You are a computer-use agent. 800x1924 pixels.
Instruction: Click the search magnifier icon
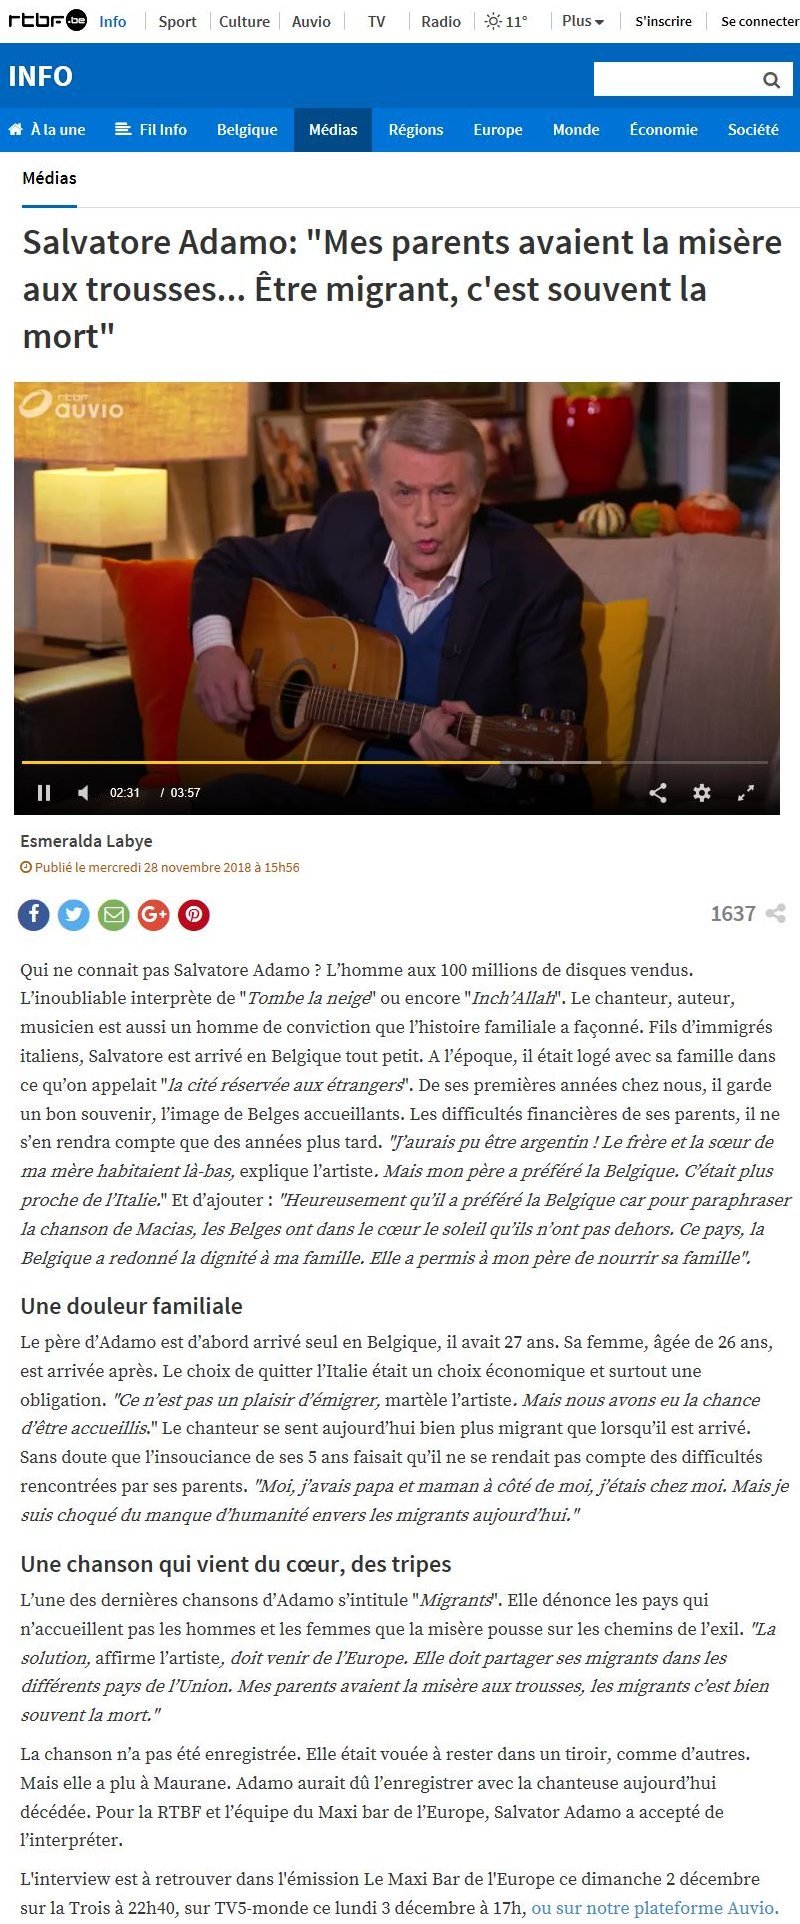[771, 80]
